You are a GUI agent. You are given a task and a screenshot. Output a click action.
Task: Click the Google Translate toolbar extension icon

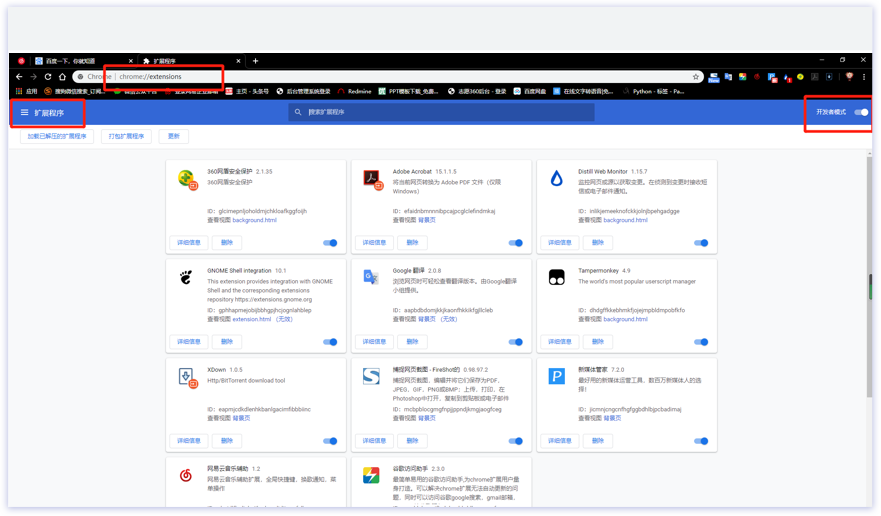(x=728, y=76)
